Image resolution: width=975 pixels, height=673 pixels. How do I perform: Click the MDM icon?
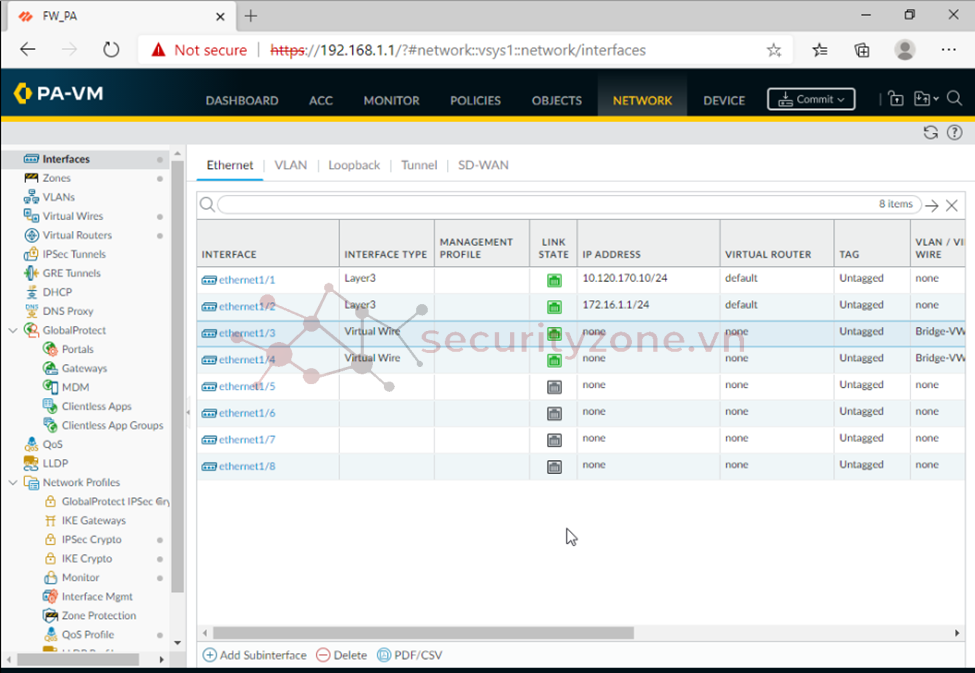[50, 387]
